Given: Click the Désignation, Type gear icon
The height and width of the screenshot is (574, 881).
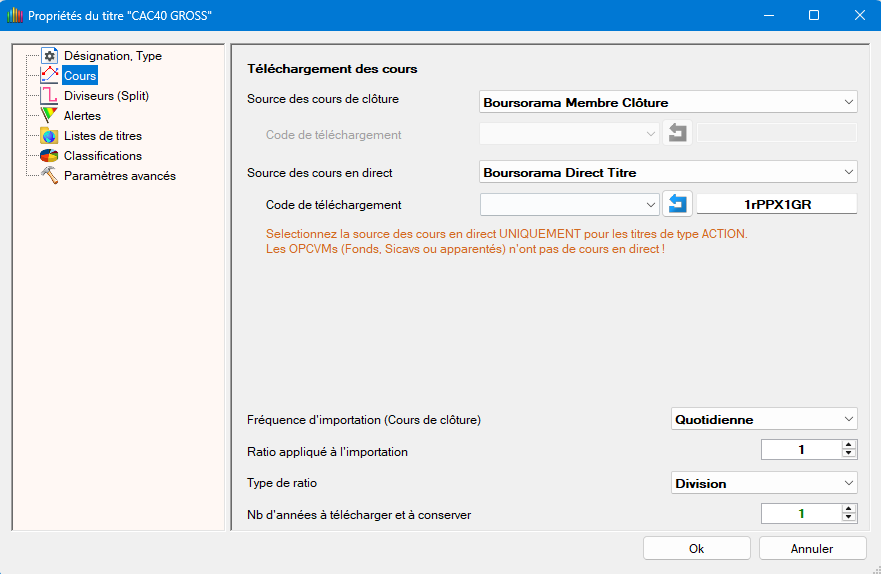Looking at the screenshot, I should [49, 56].
